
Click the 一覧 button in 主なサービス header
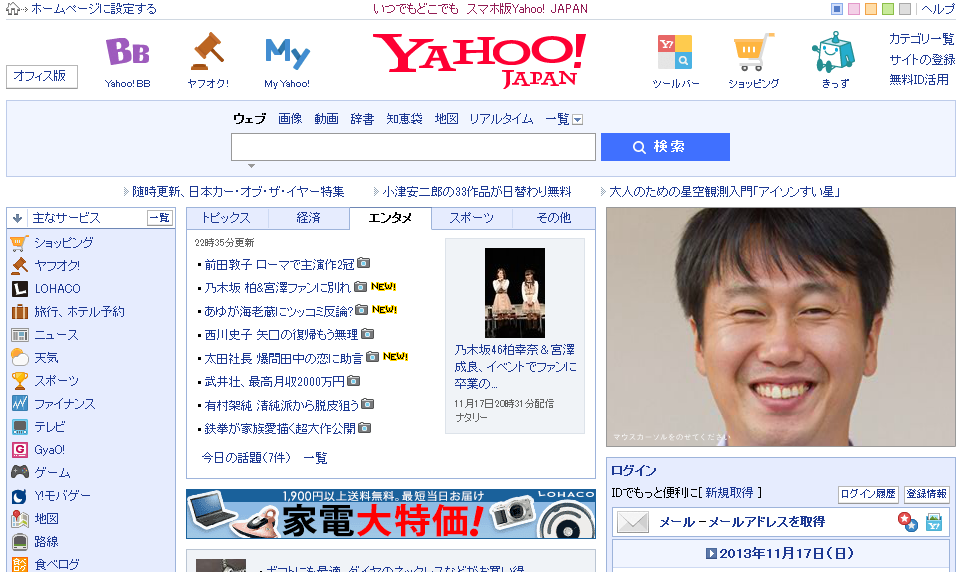(160, 218)
